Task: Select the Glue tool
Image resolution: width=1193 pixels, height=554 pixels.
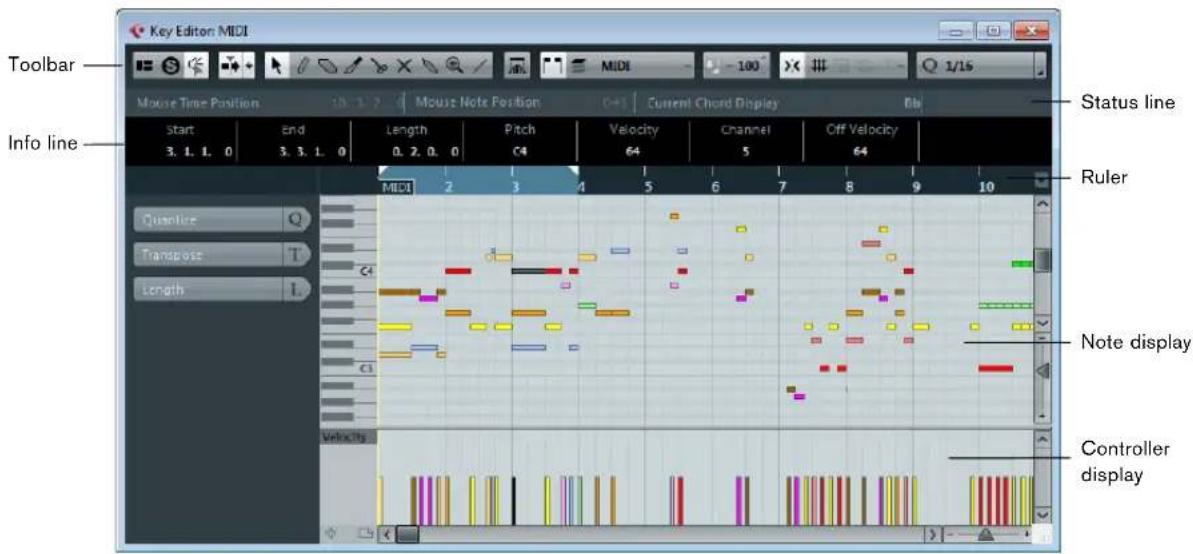Action: 430,66
